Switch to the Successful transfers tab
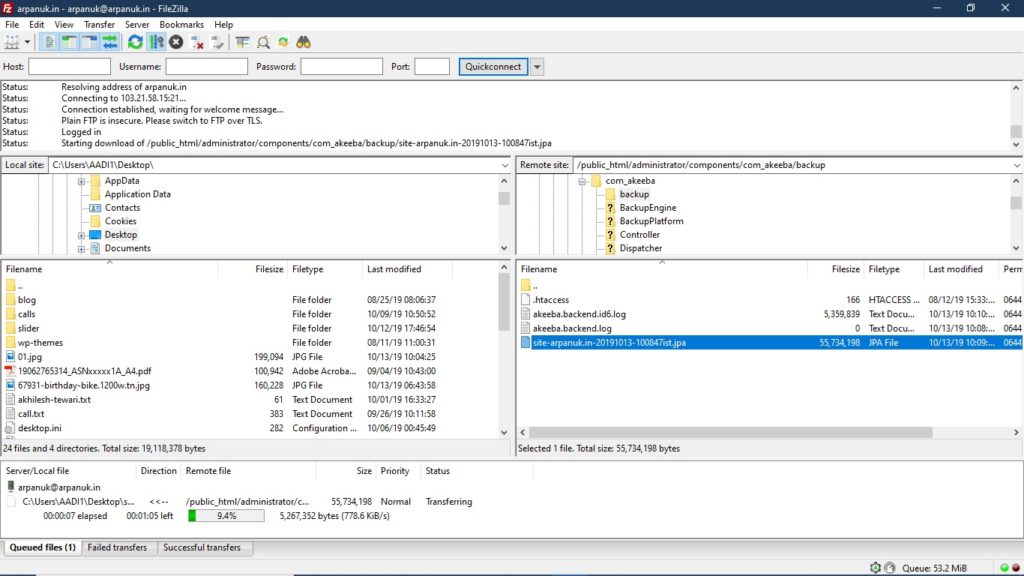This screenshot has width=1024, height=576. coord(202,548)
